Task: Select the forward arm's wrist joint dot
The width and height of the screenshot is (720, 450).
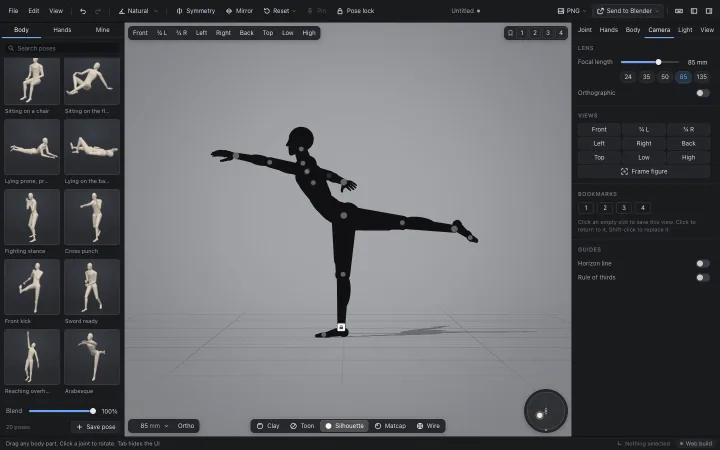Action: (x=236, y=156)
